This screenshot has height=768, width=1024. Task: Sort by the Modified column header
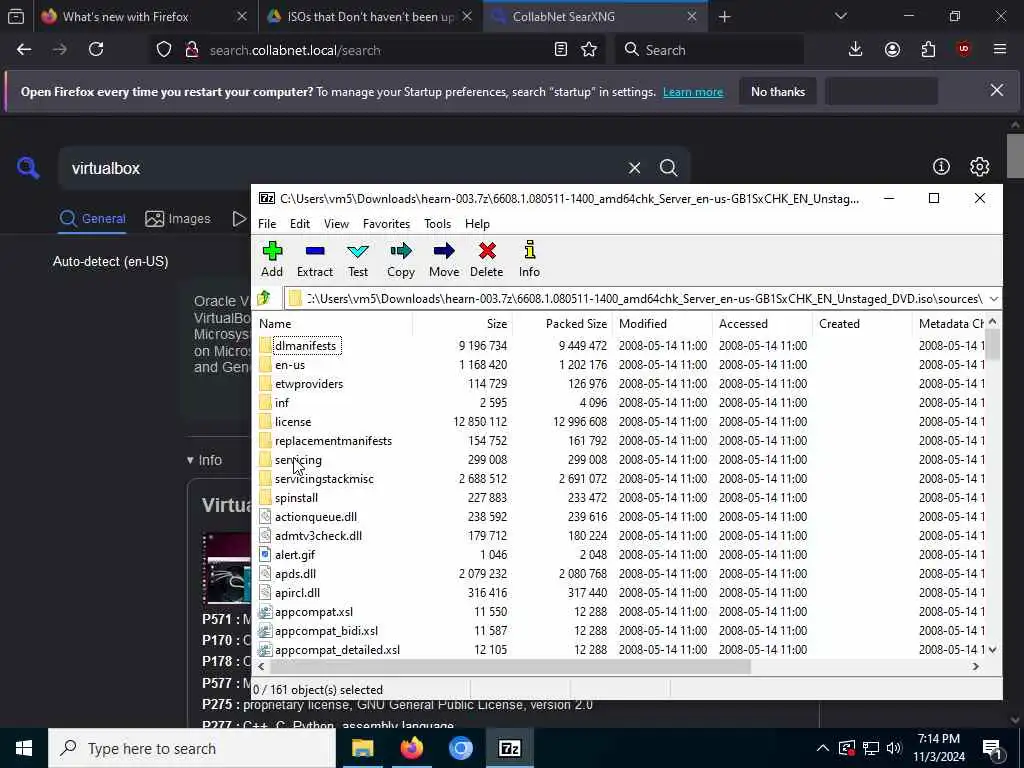tap(662, 324)
